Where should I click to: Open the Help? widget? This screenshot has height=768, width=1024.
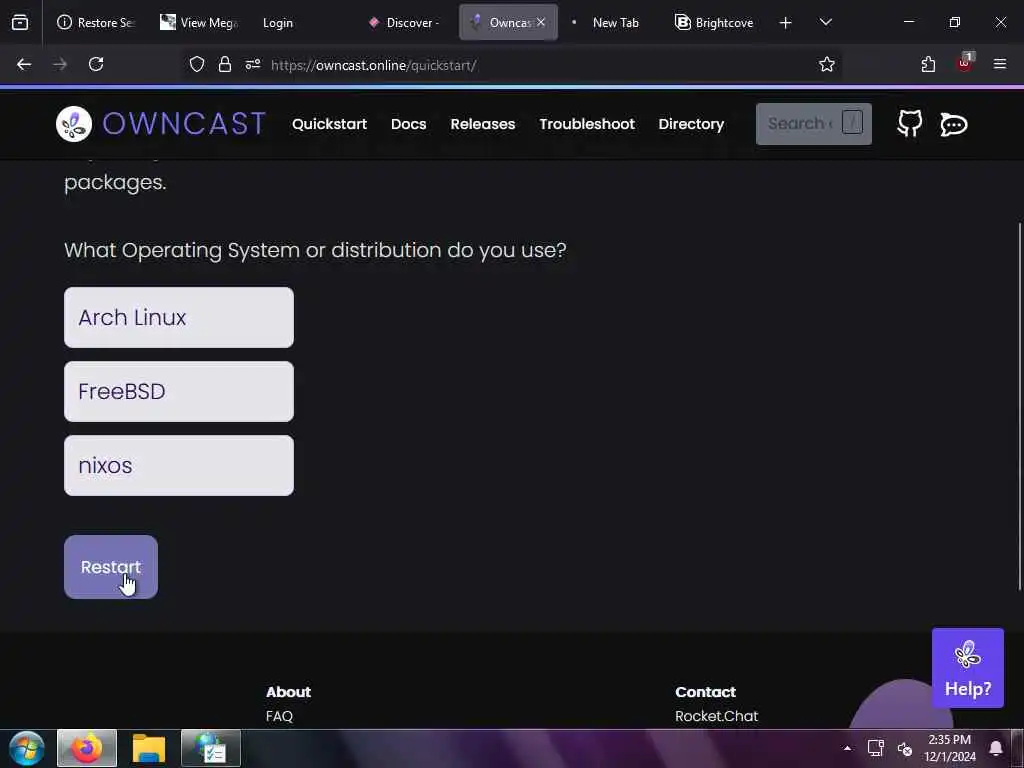click(968, 667)
